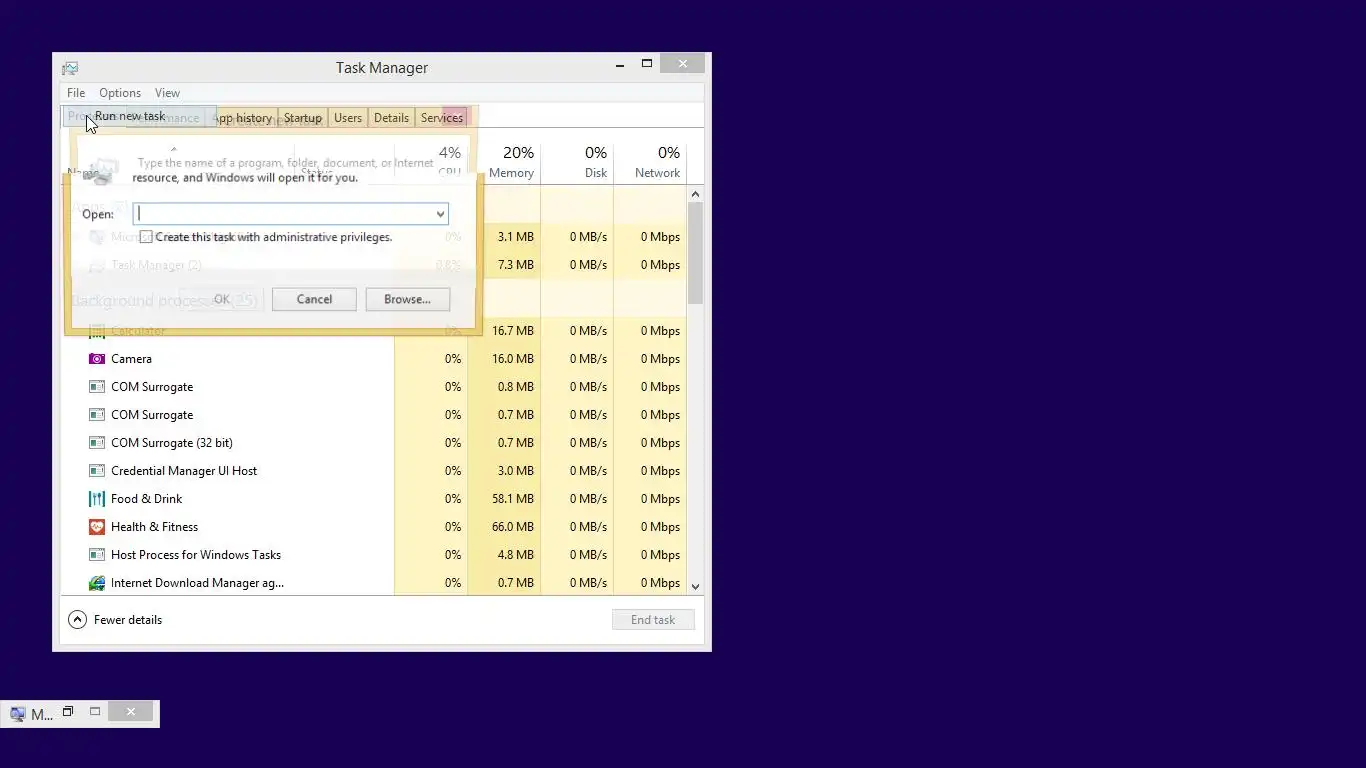This screenshot has height=768, width=1366.
Task: Click the Camera app icon
Action: pyautogui.click(x=97, y=359)
